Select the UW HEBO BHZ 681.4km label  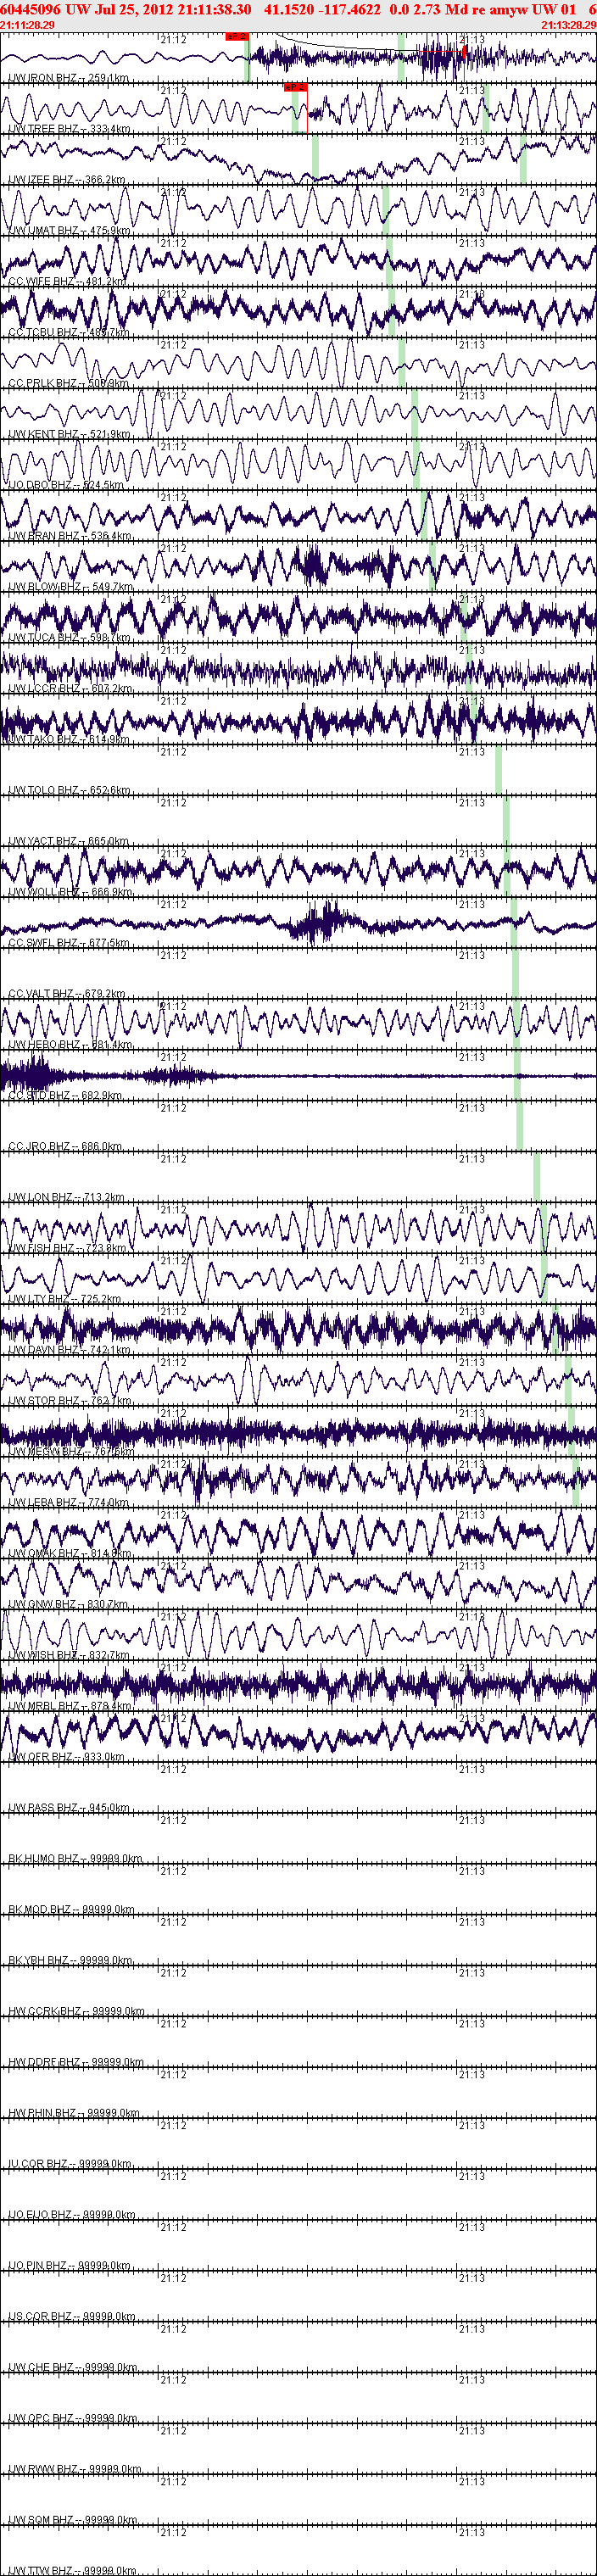70,1045
